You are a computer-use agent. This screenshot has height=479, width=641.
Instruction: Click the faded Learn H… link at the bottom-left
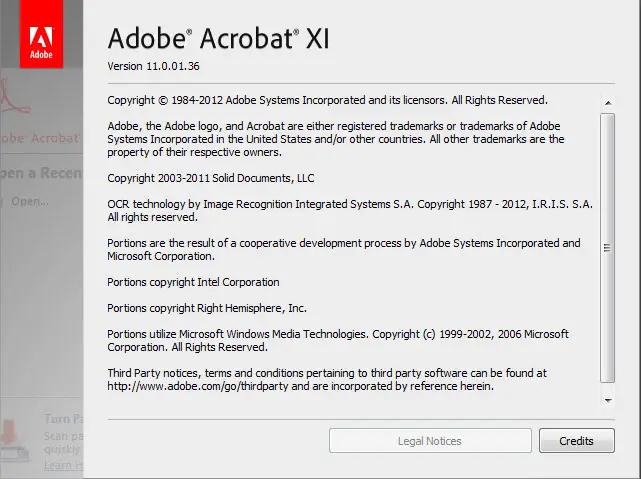pyautogui.click(x=63, y=465)
